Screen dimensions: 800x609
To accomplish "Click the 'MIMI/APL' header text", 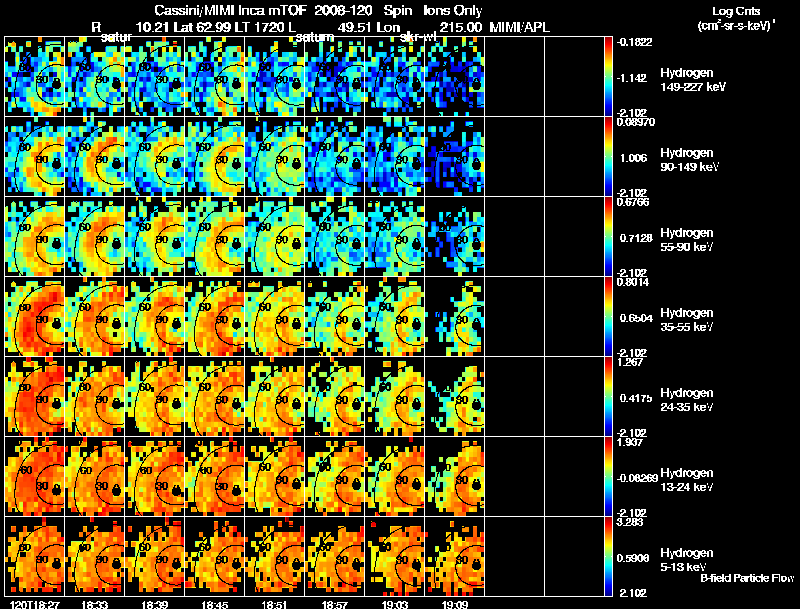I will click(x=519, y=27).
